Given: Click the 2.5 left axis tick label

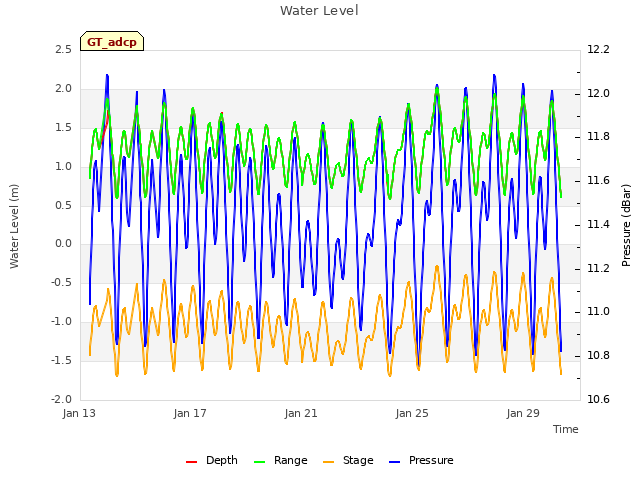Looking at the screenshot, I should (63, 50).
